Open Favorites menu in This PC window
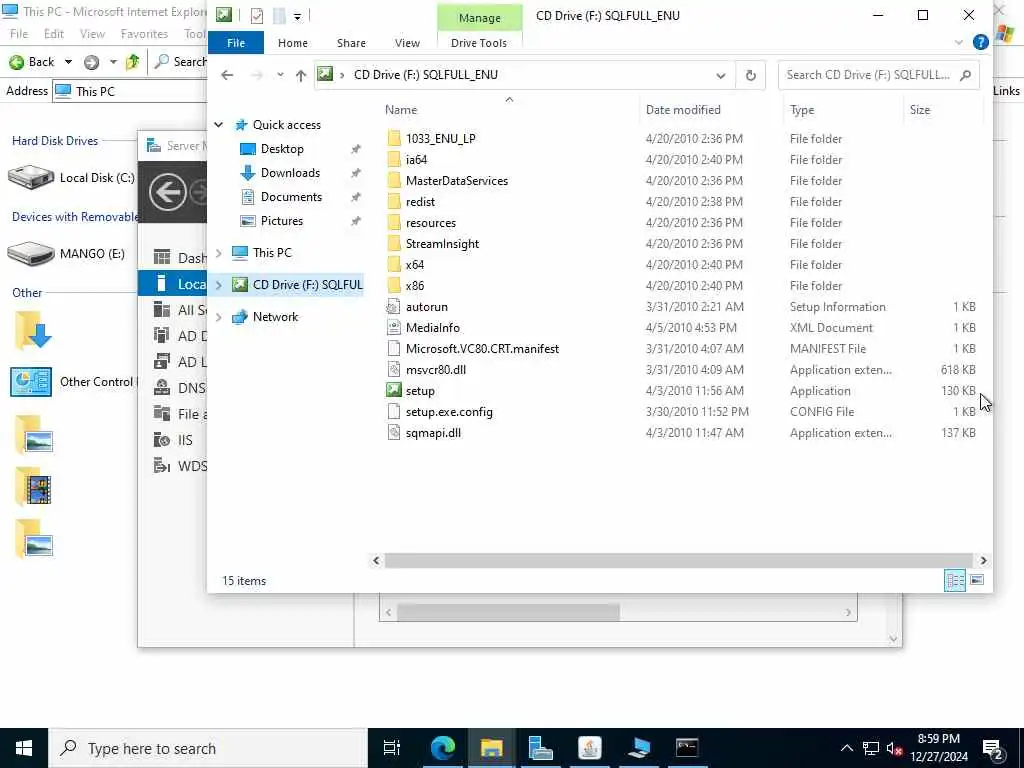The width and height of the screenshot is (1024, 768). pos(144,34)
